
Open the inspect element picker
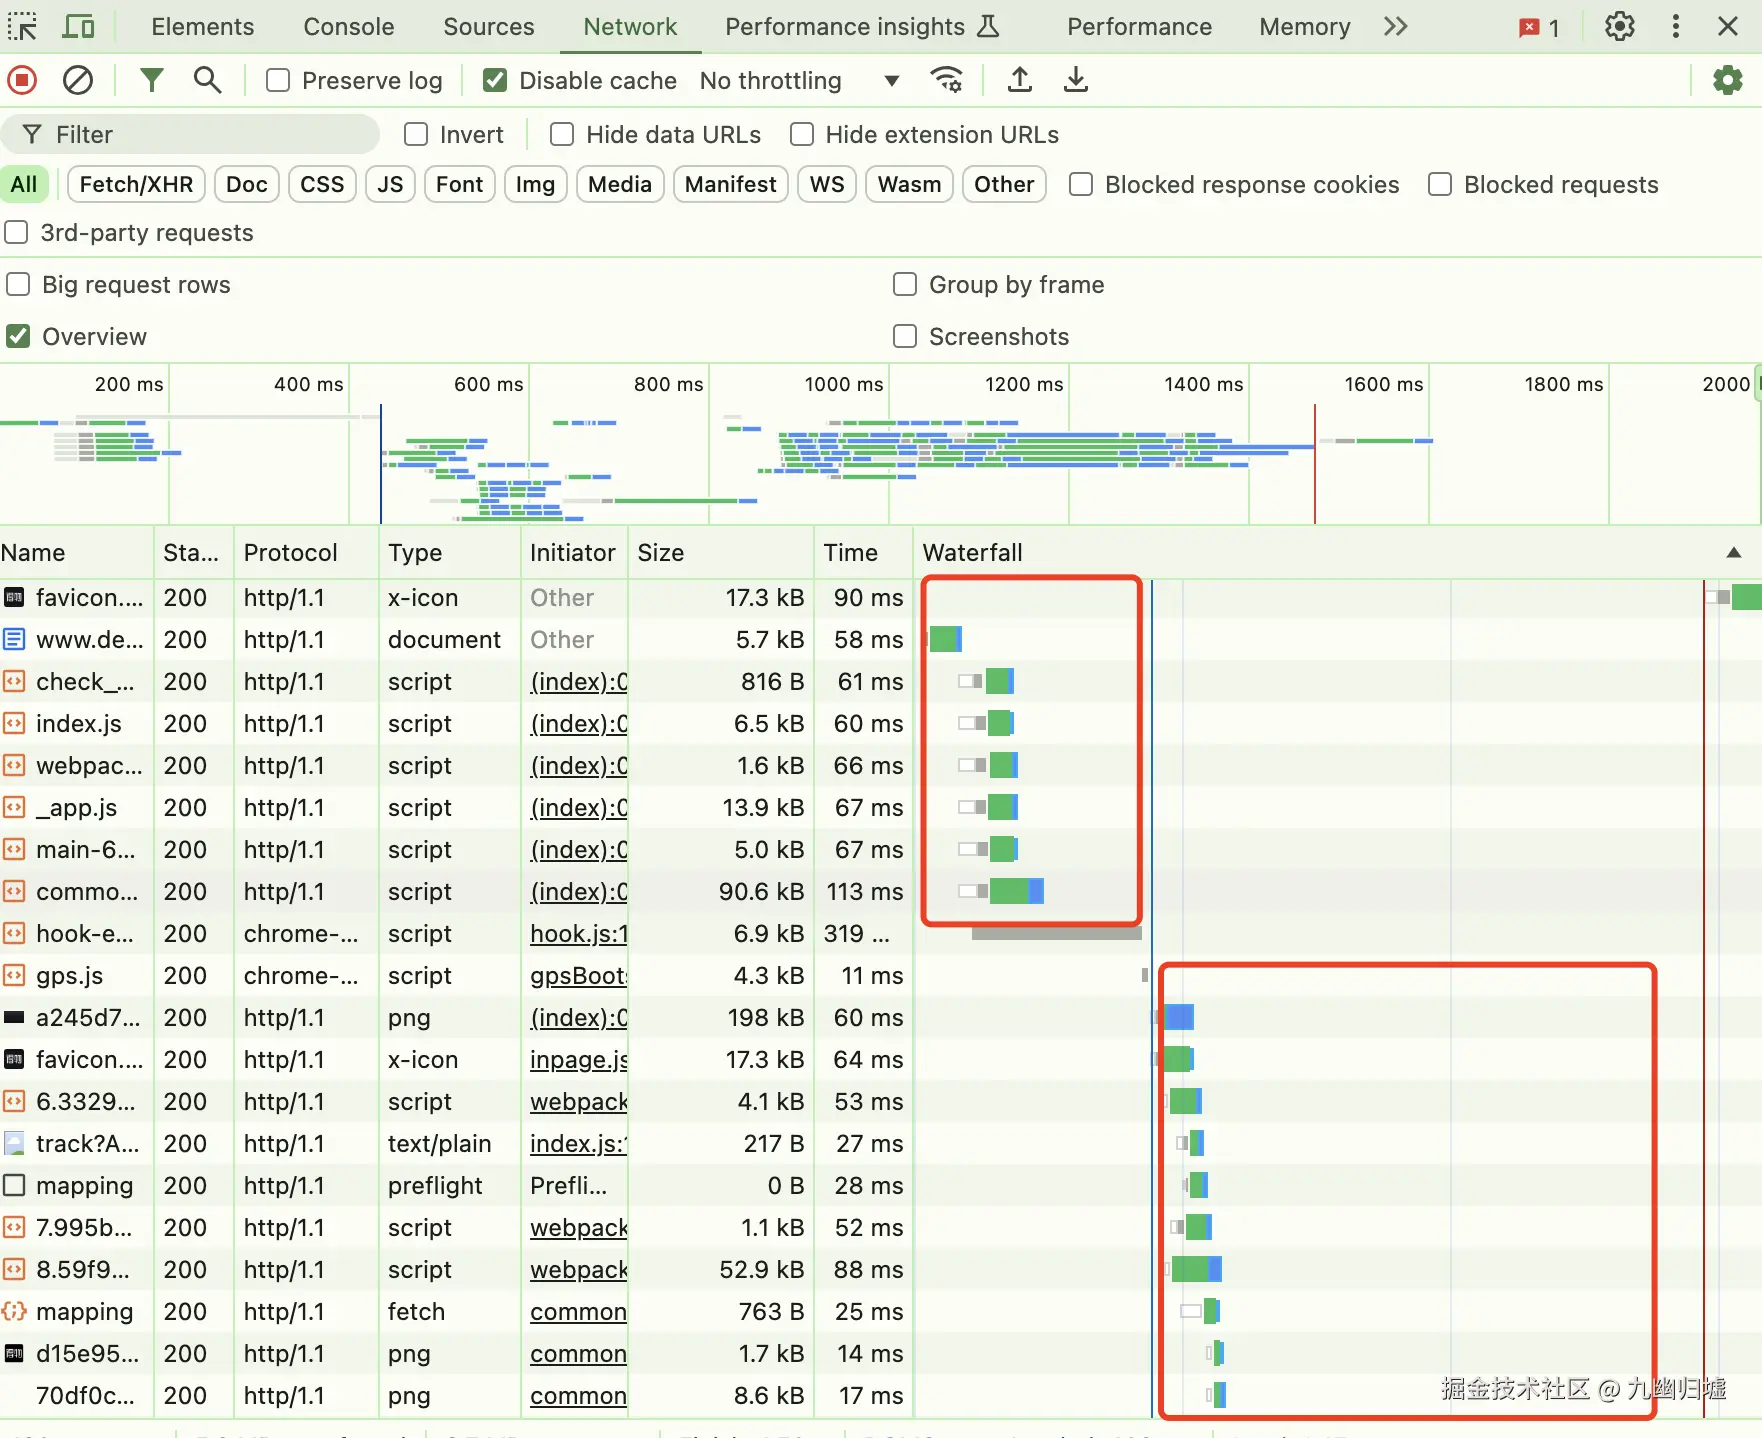pyautogui.click(x=22, y=27)
